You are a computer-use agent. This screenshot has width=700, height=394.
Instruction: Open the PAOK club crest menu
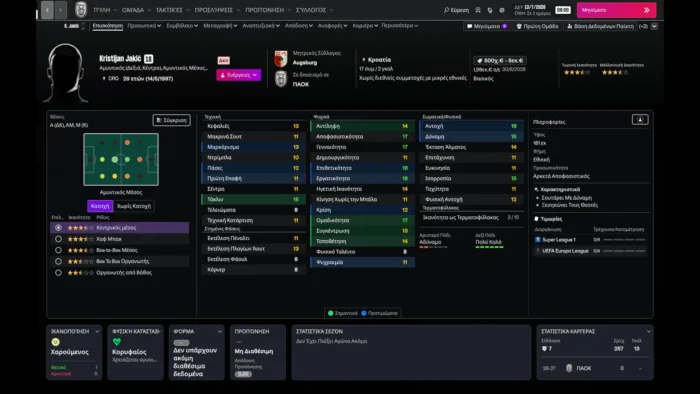tap(81, 9)
